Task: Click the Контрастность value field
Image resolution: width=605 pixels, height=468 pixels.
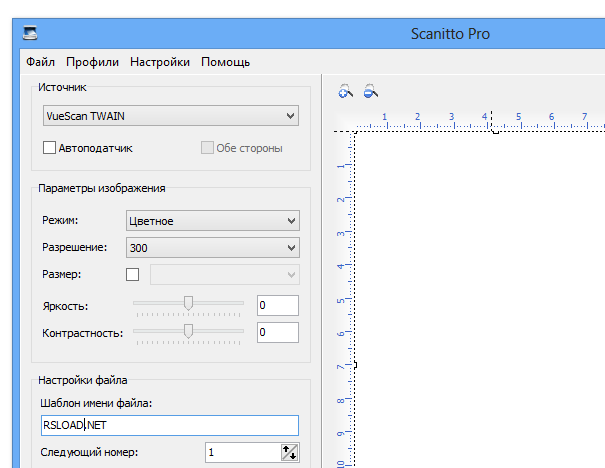Action: click(278, 333)
